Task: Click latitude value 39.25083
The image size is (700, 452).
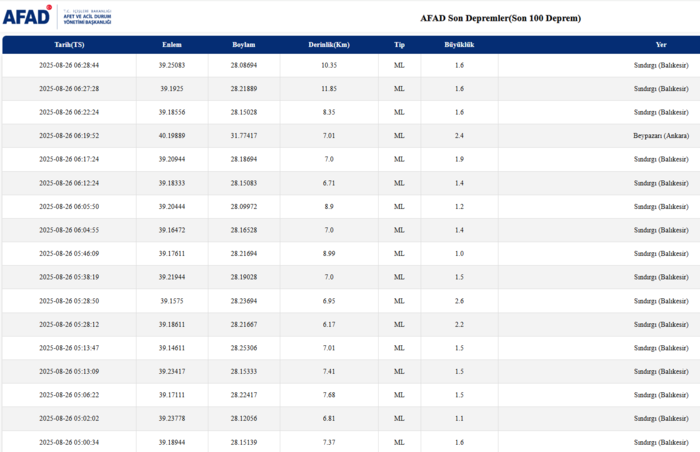Action: (172, 65)
